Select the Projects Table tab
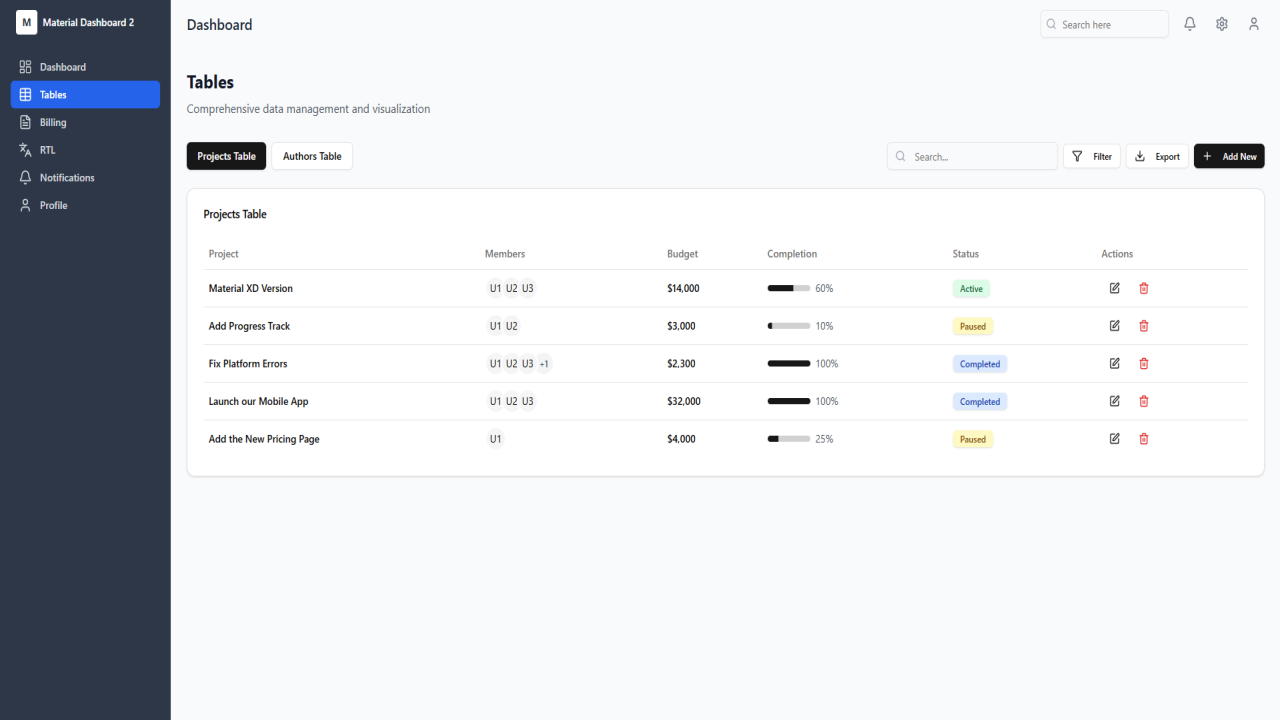1280x720 pixels. click(x=227, y=156)
